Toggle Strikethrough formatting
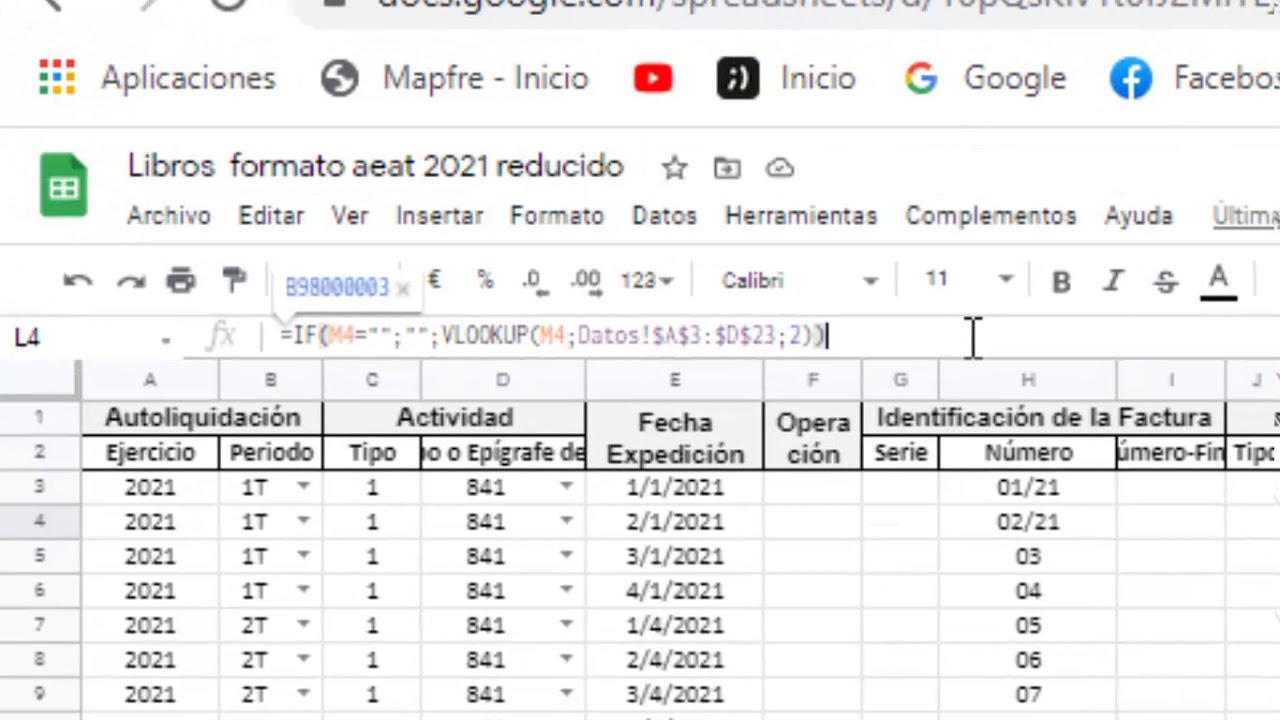Screen dimensions: 1280x720 (x=1165, y=281)
